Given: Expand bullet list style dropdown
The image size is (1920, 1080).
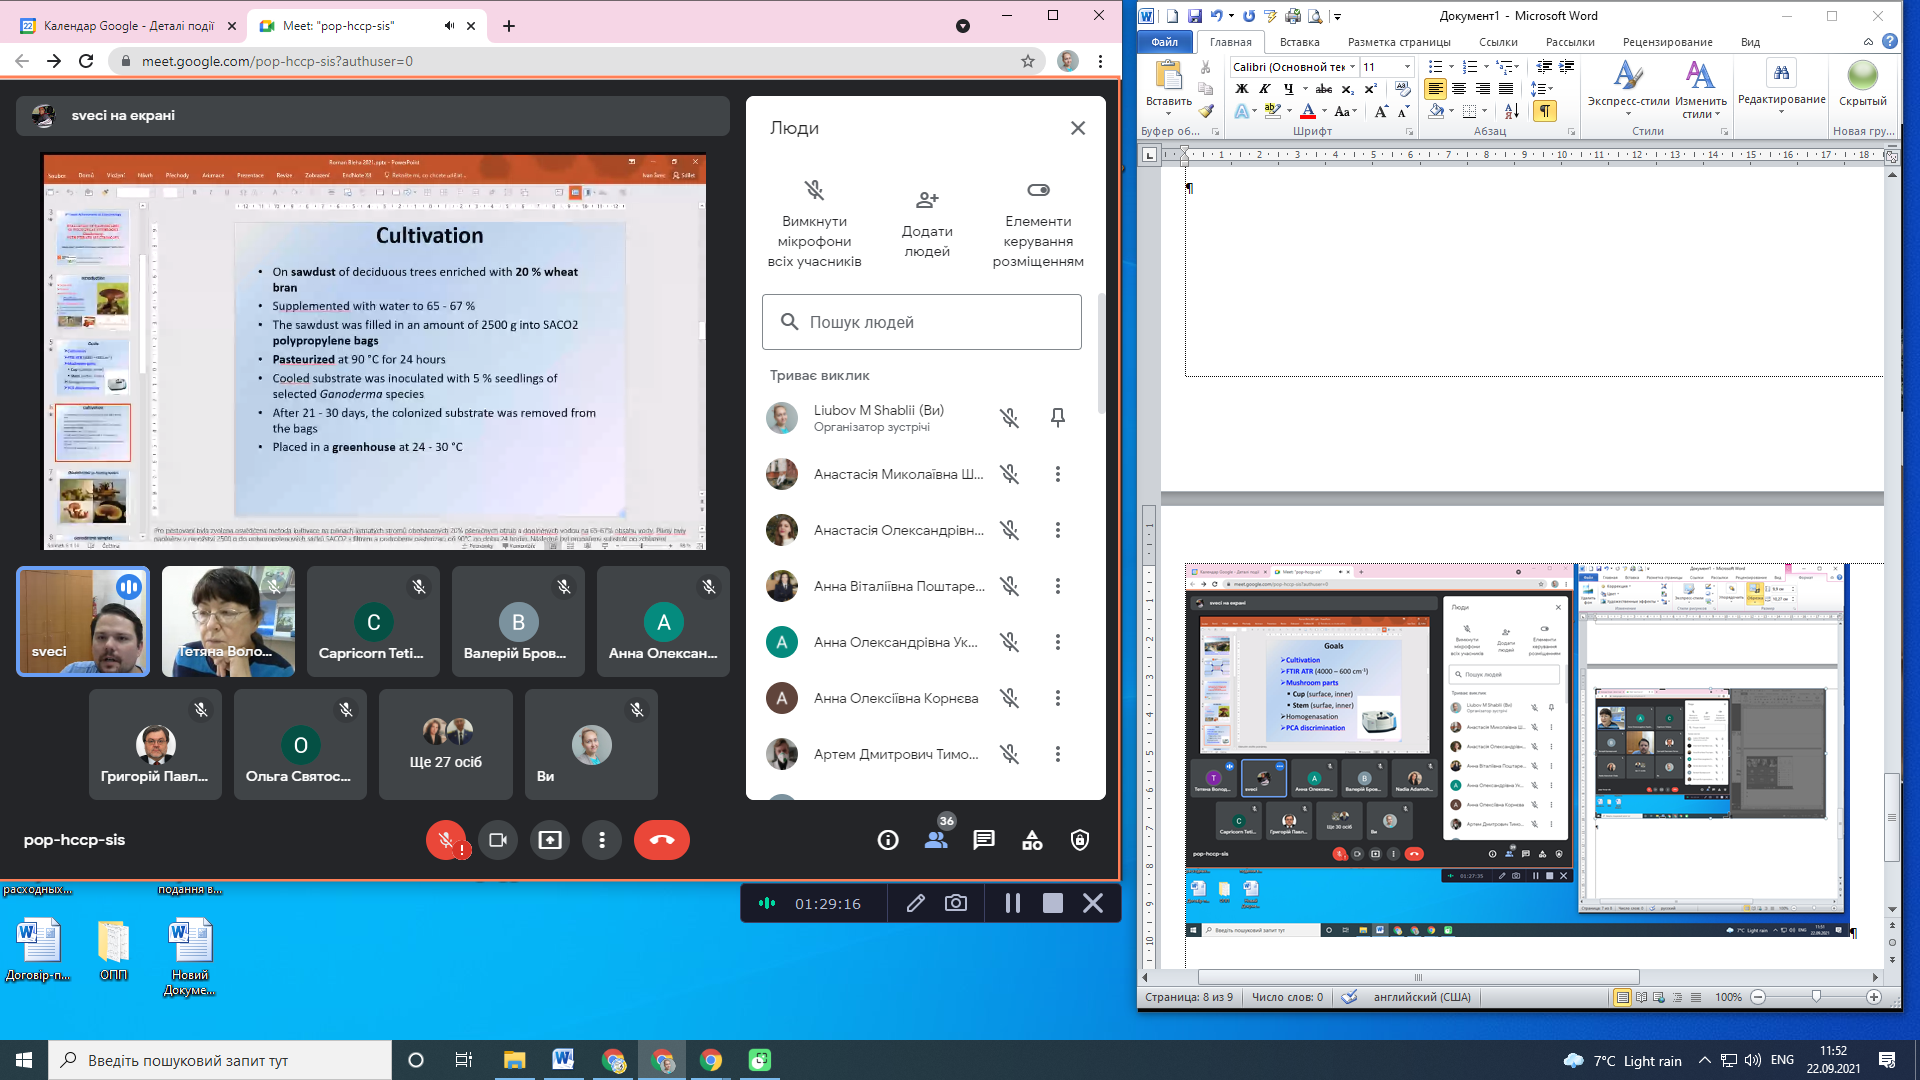Looking at the screenshot, I should click(1451, 67).
